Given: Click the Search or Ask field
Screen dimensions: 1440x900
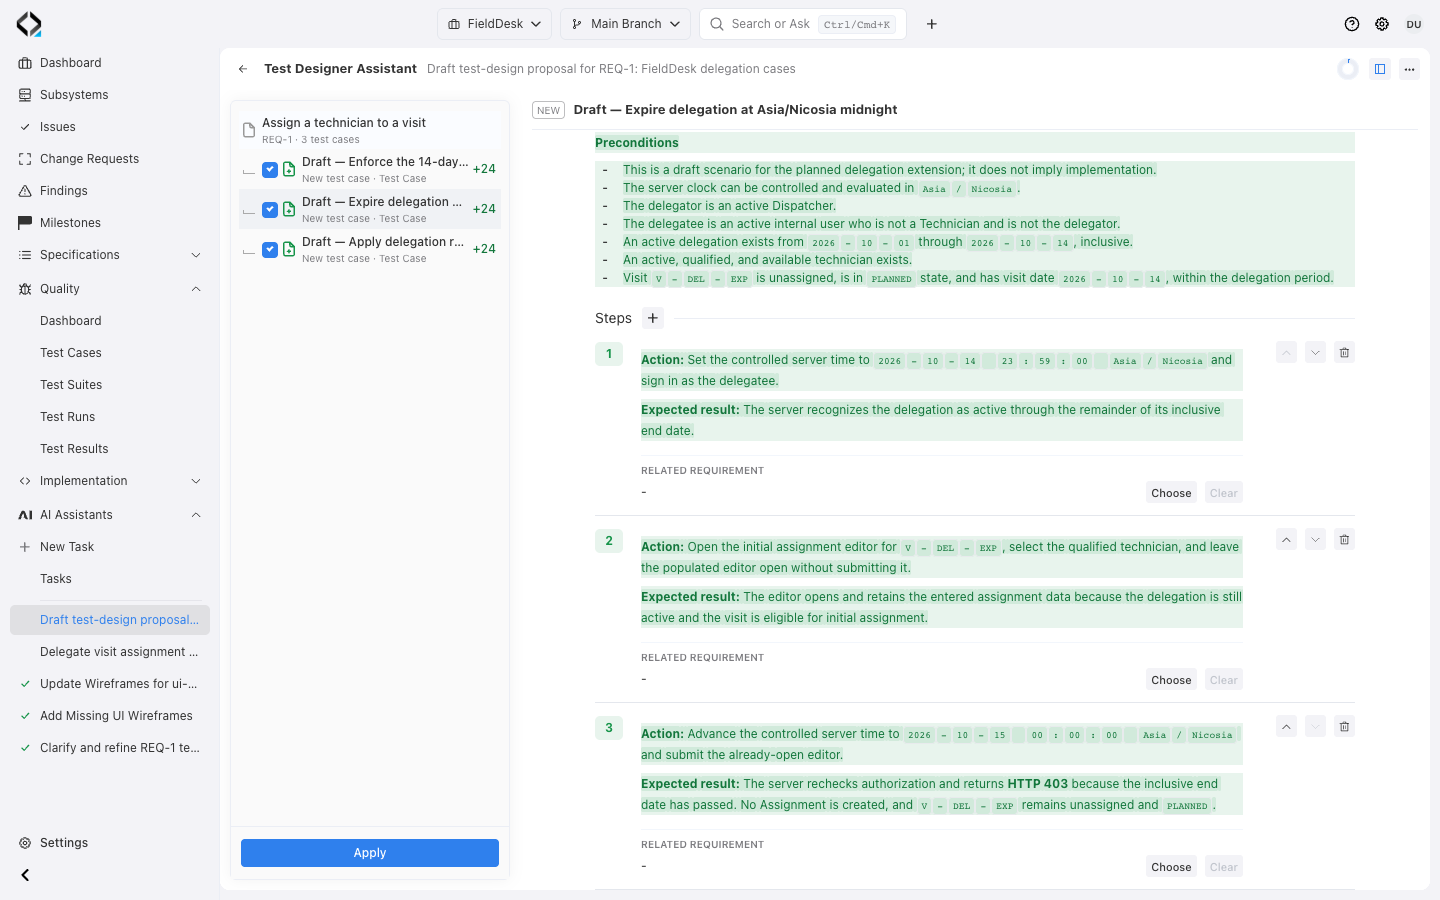Looking at the screenshot, I should pos(803,24).
